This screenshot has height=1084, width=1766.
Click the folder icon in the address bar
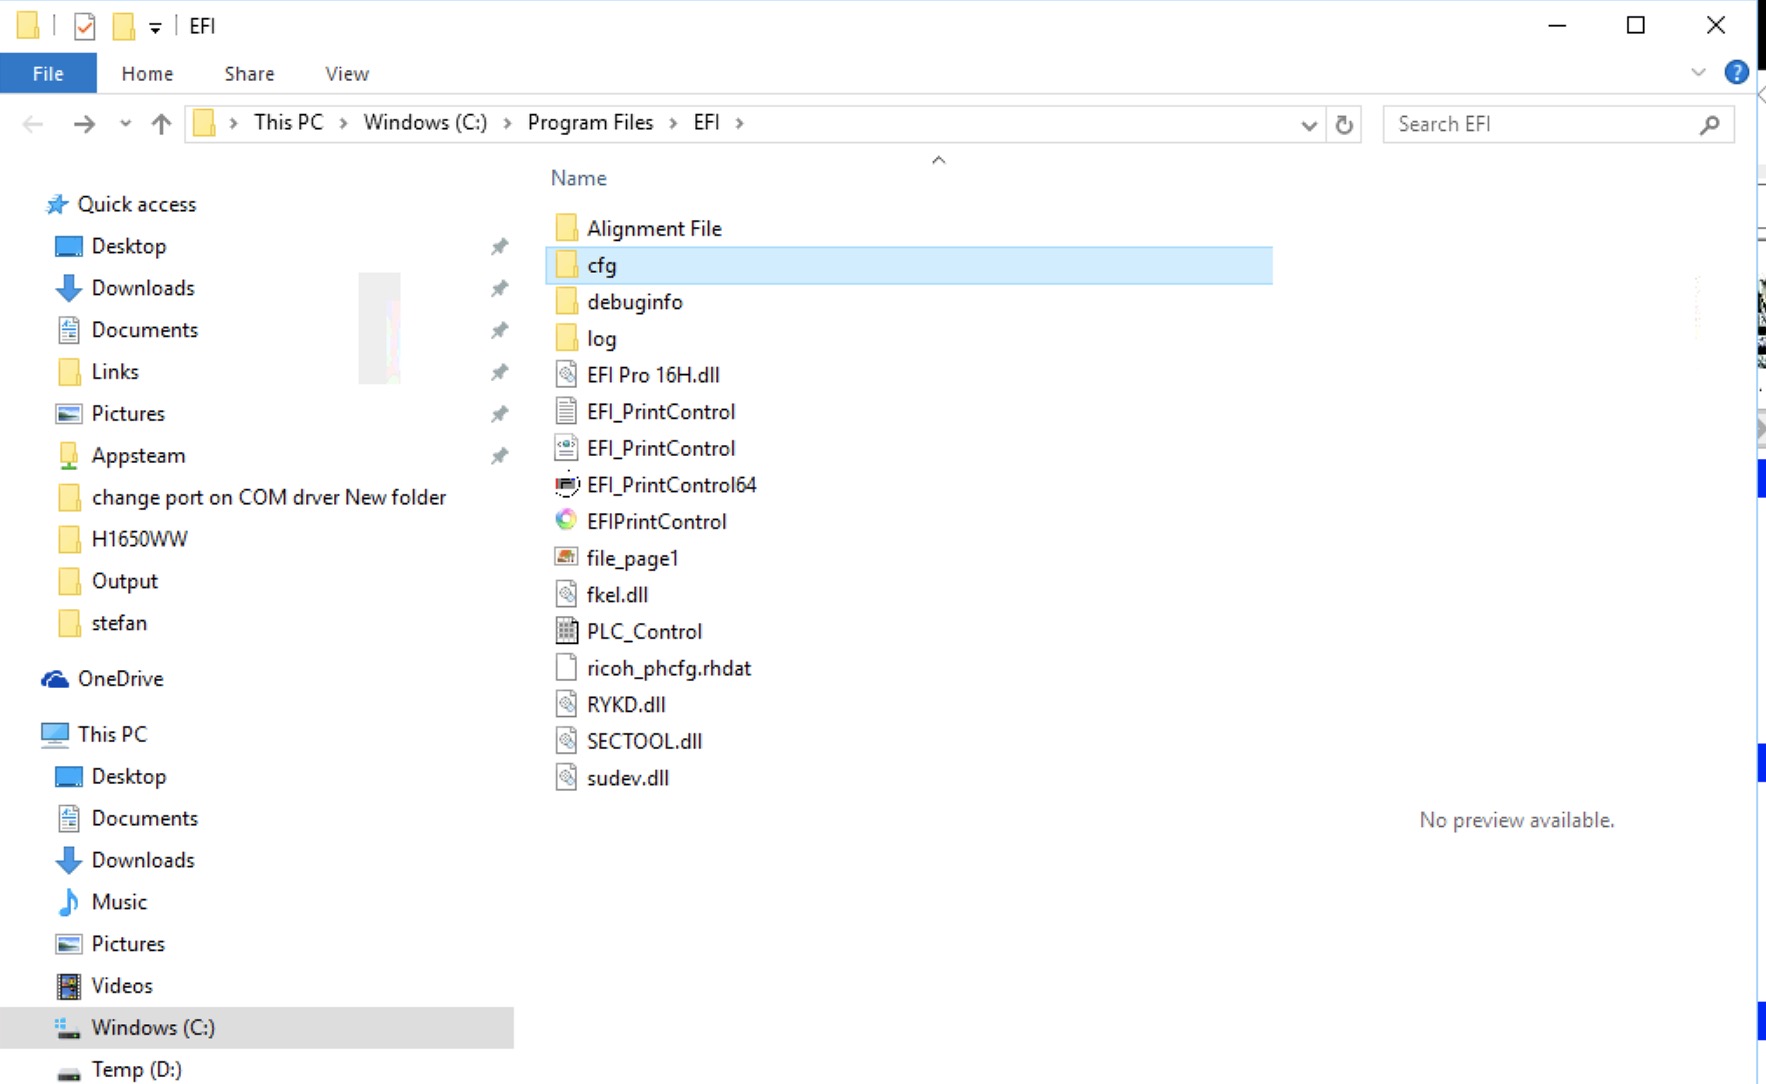(x=204, y=122)
